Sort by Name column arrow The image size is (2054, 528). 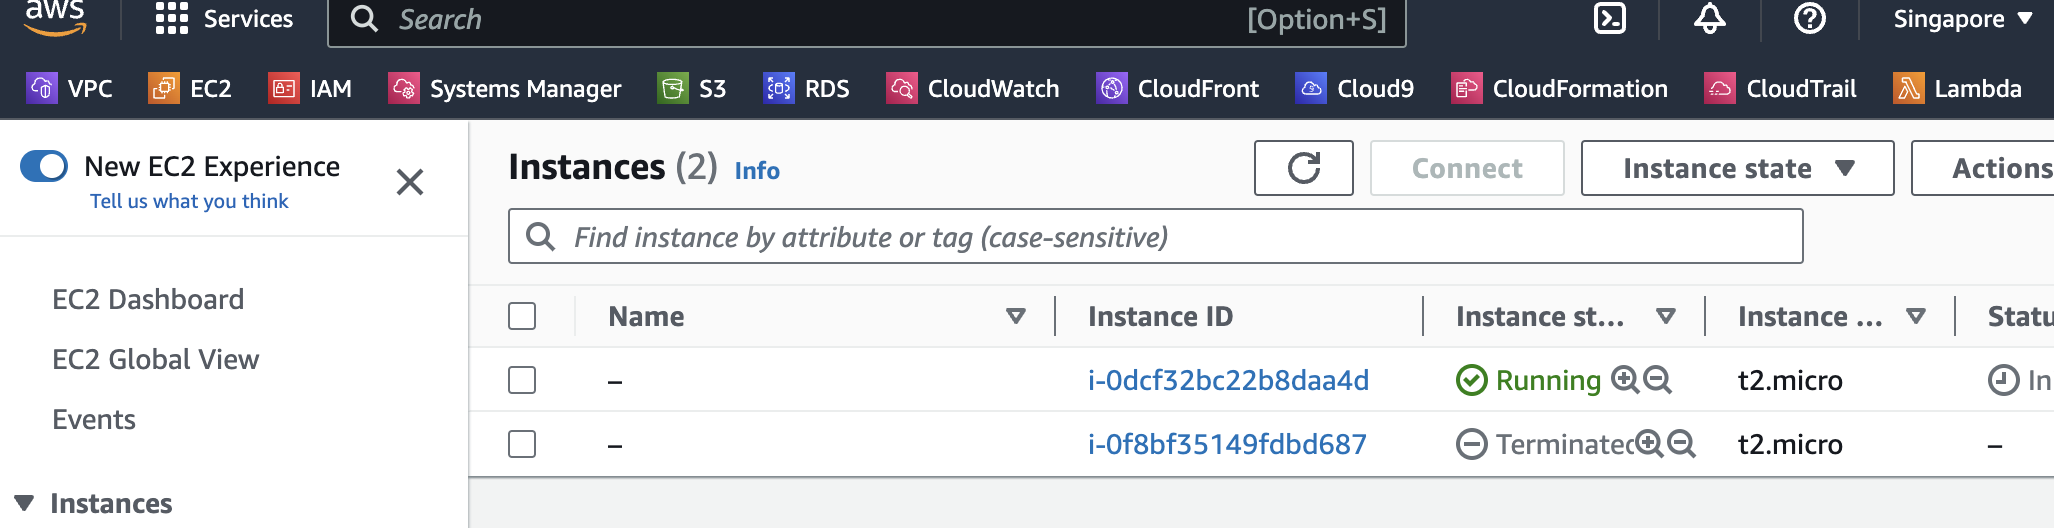coord(1016,316)
